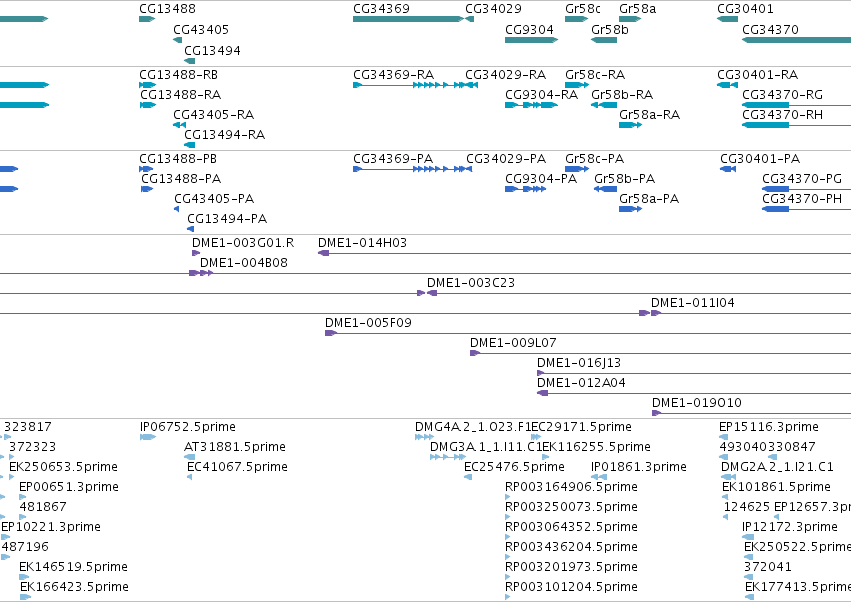Select transcript Gr58b-RA
Screen dimensions: 851x602
622,95
